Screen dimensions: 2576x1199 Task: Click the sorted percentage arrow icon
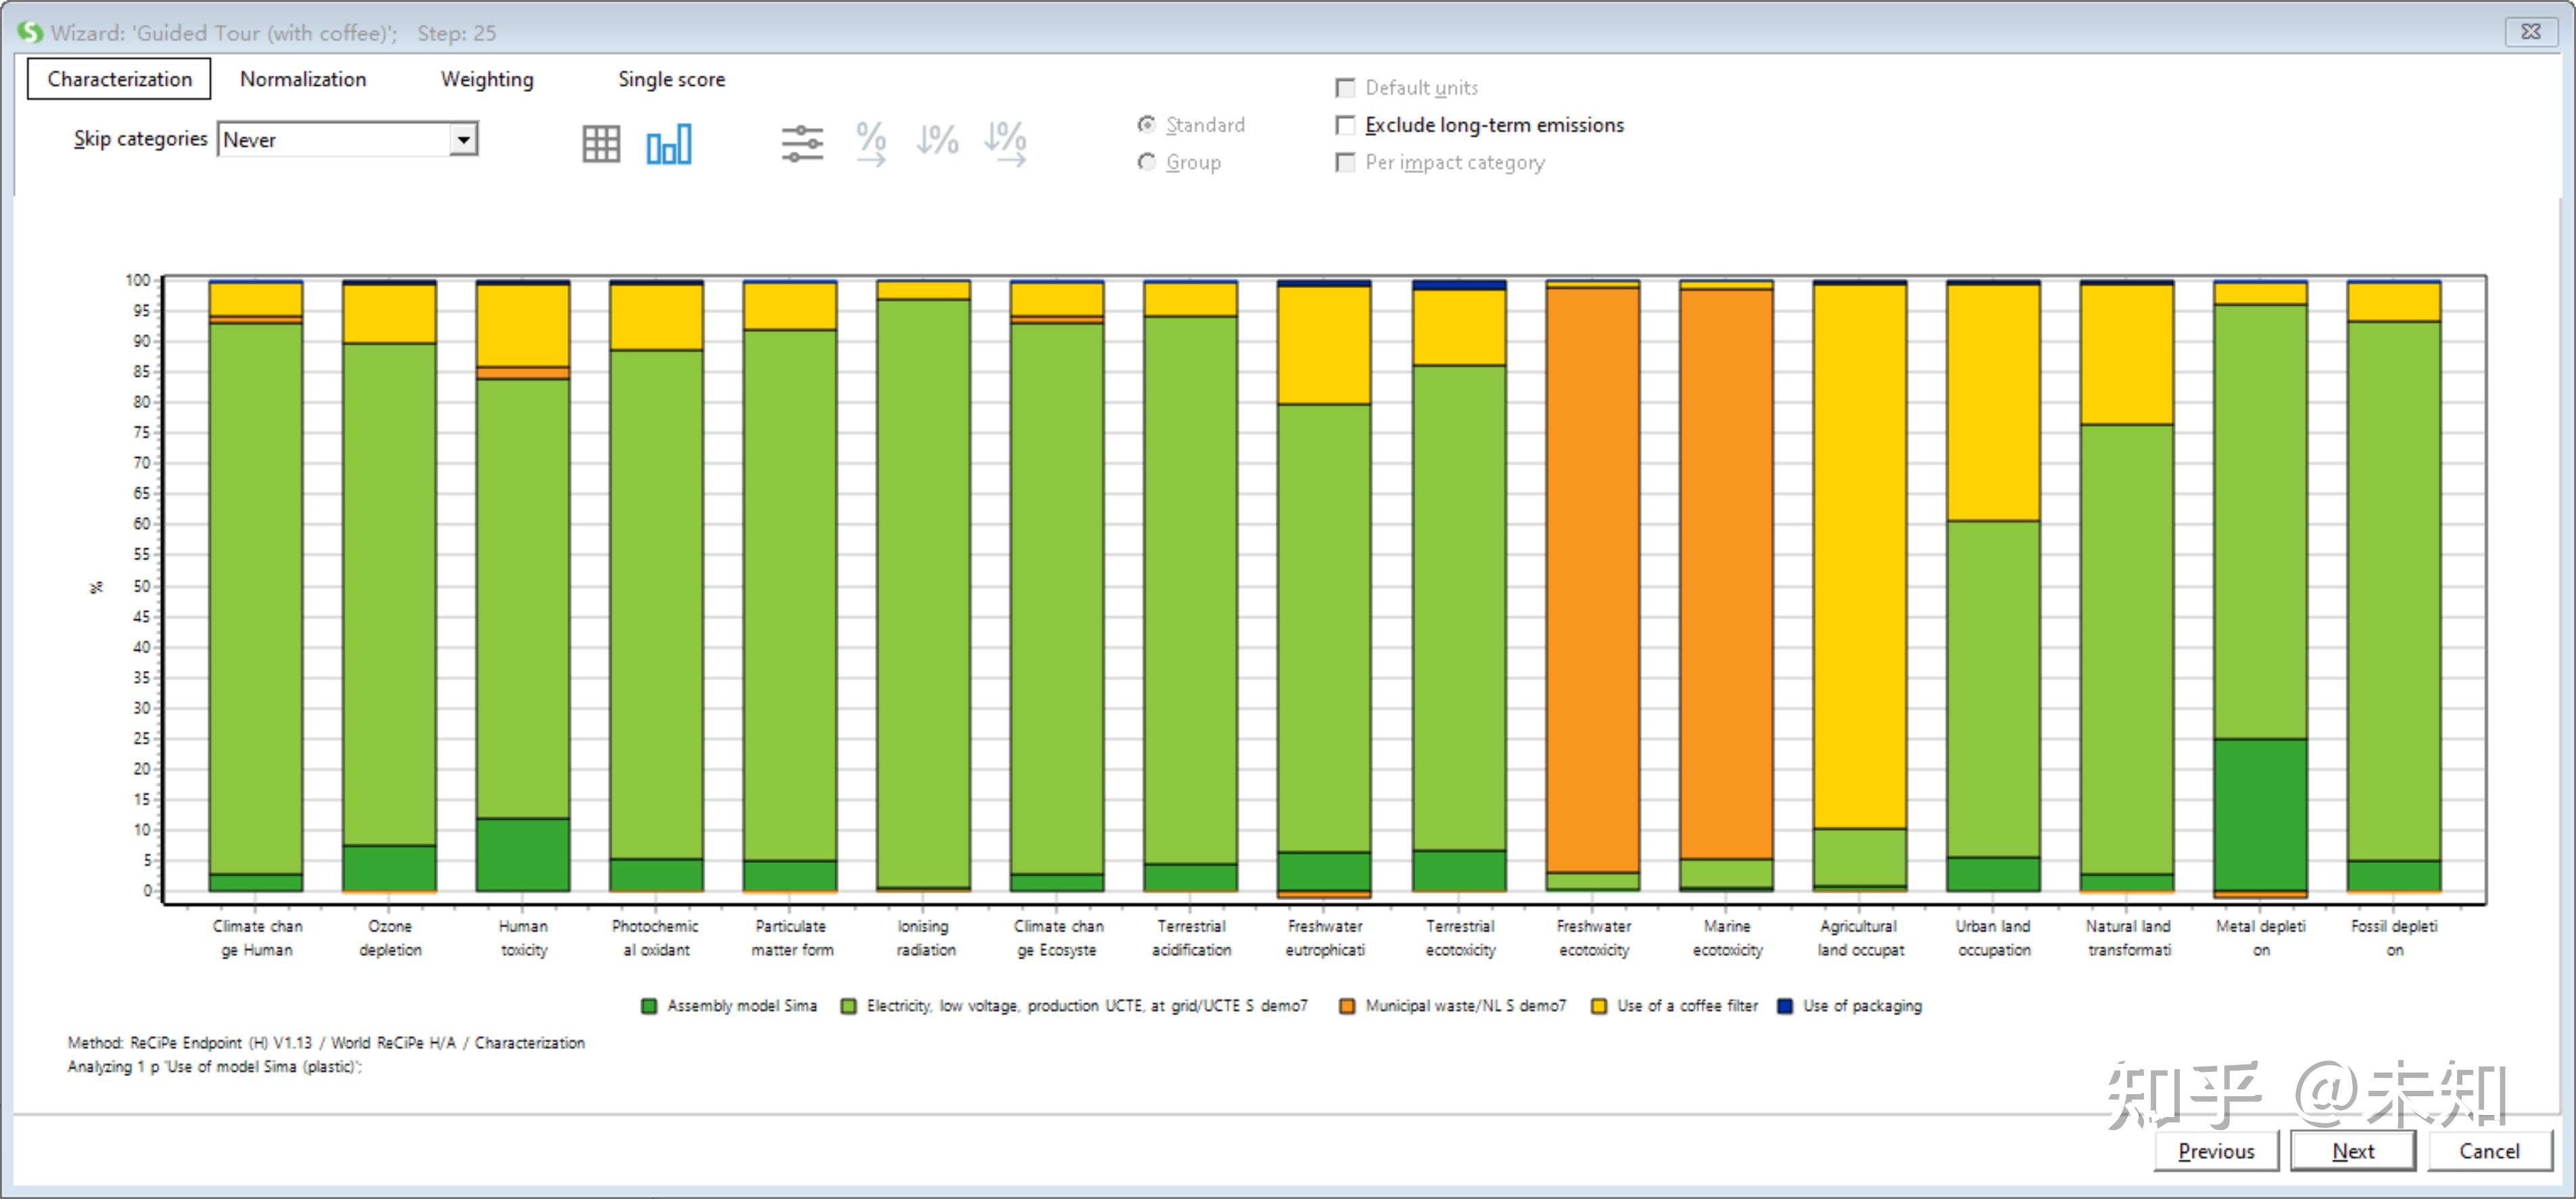click(x=1005, y=144)
